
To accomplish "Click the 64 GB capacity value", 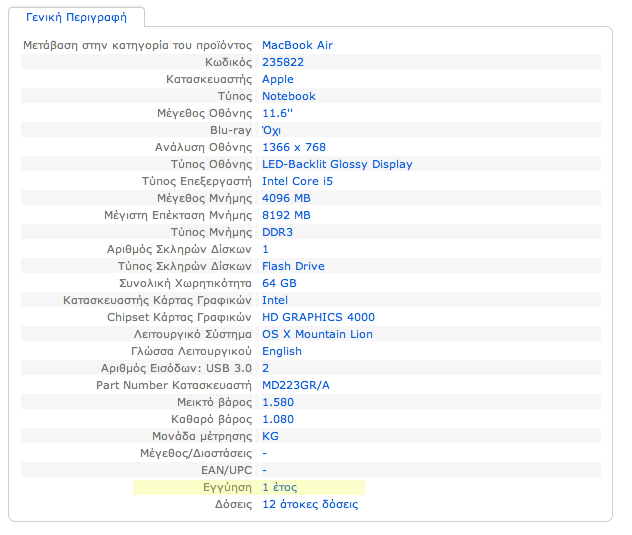I will click(279, 283).
